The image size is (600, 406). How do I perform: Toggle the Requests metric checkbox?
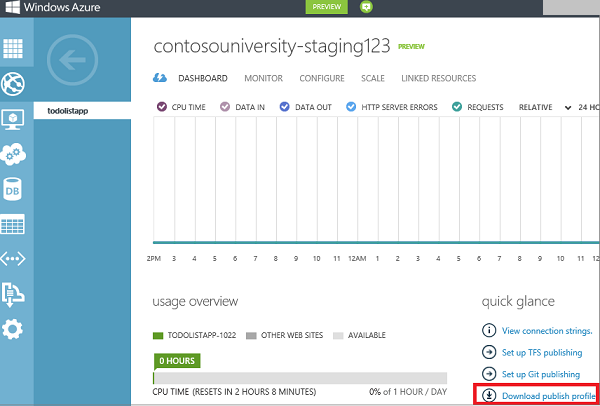458,107
